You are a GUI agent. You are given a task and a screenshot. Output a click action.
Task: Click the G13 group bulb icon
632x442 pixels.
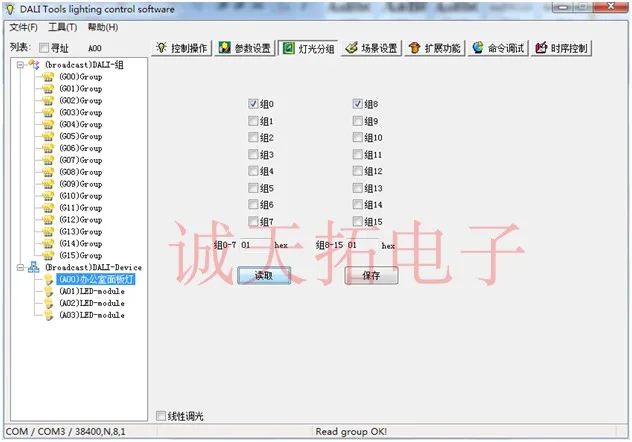[48, 232]
